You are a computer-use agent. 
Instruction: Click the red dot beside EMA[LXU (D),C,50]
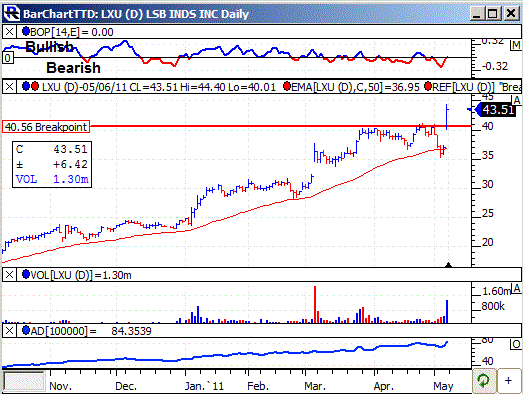[287, 87]
